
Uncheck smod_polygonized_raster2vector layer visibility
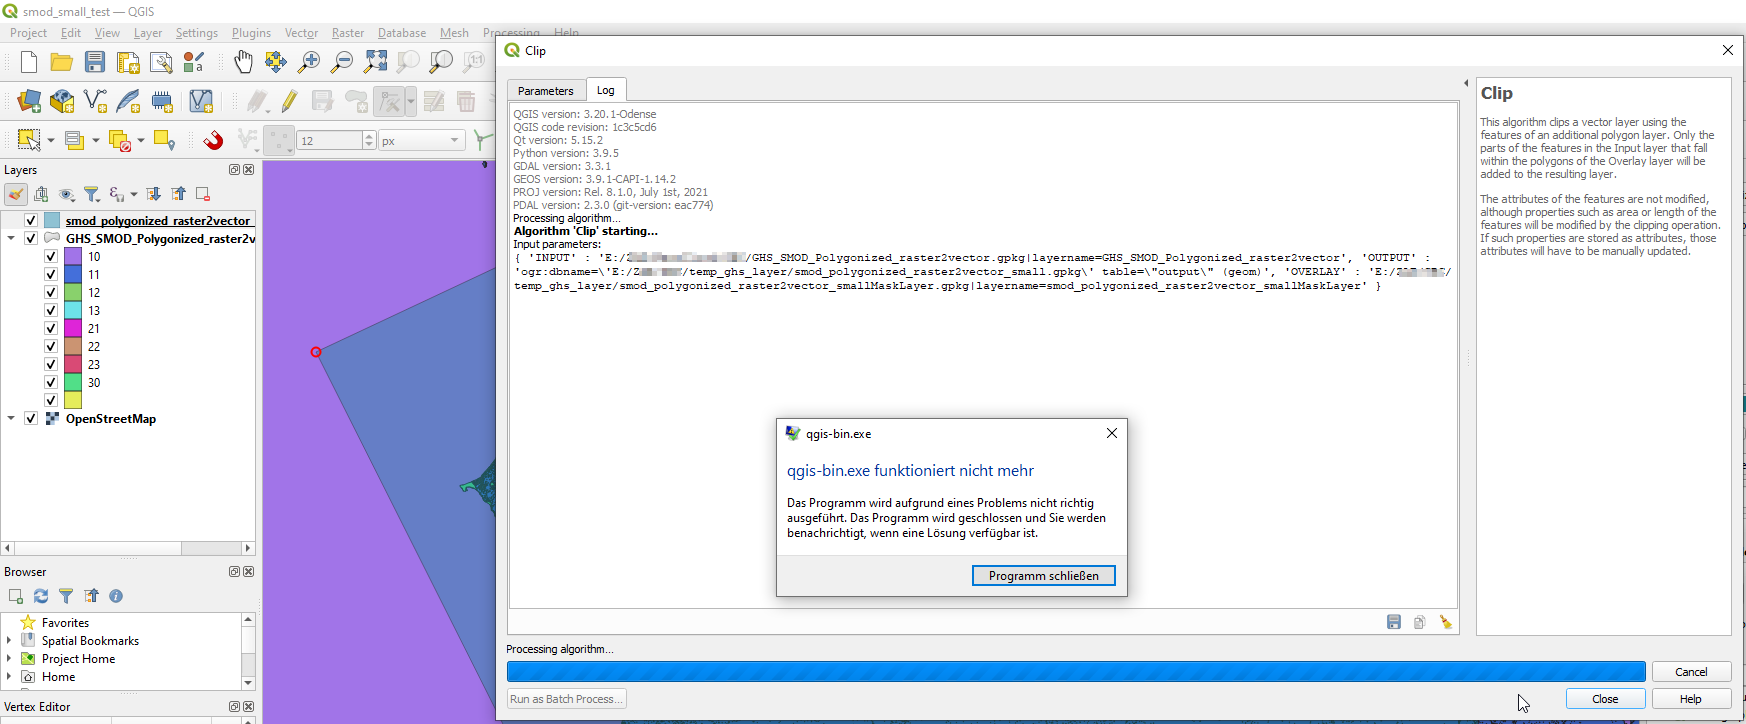click(x=31, y=220)
